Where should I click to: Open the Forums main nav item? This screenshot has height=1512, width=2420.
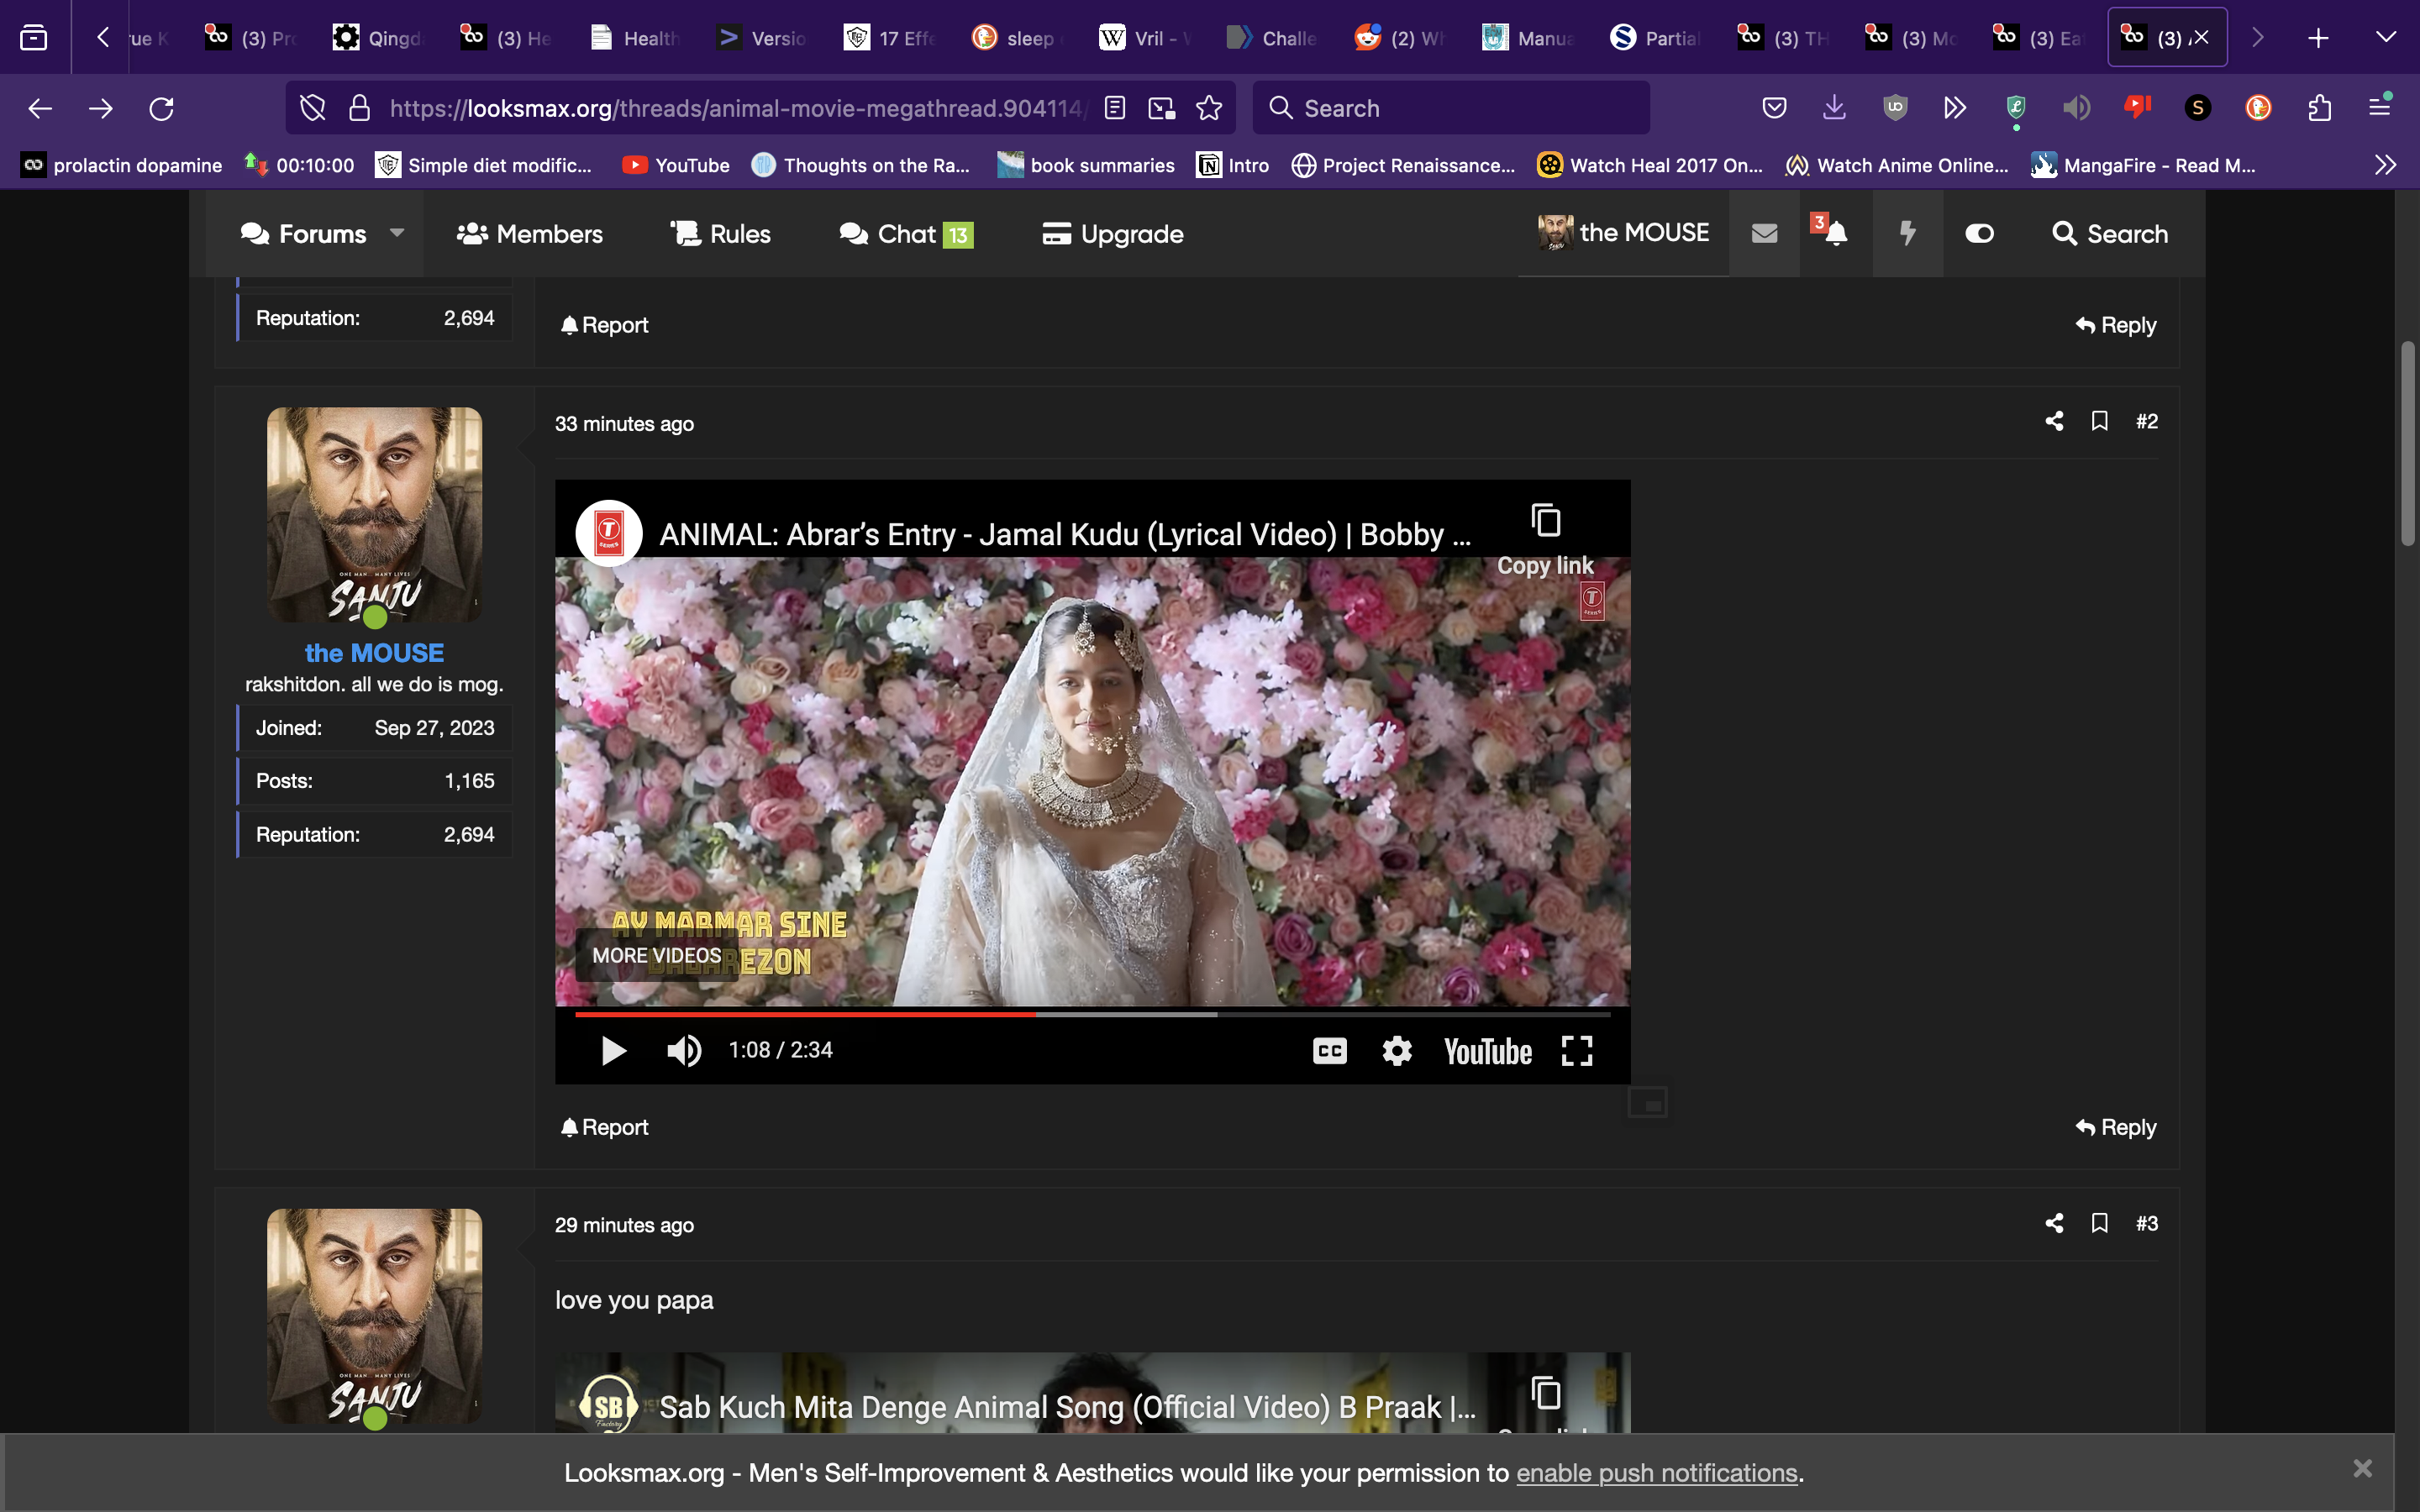[x=303, y=234]
